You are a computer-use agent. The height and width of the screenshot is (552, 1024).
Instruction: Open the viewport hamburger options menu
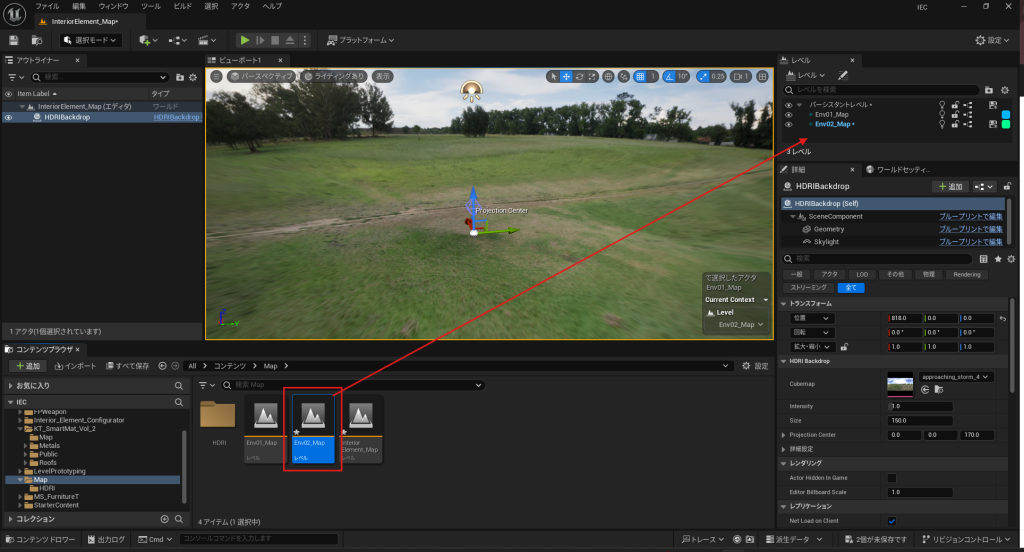(216, 76)
